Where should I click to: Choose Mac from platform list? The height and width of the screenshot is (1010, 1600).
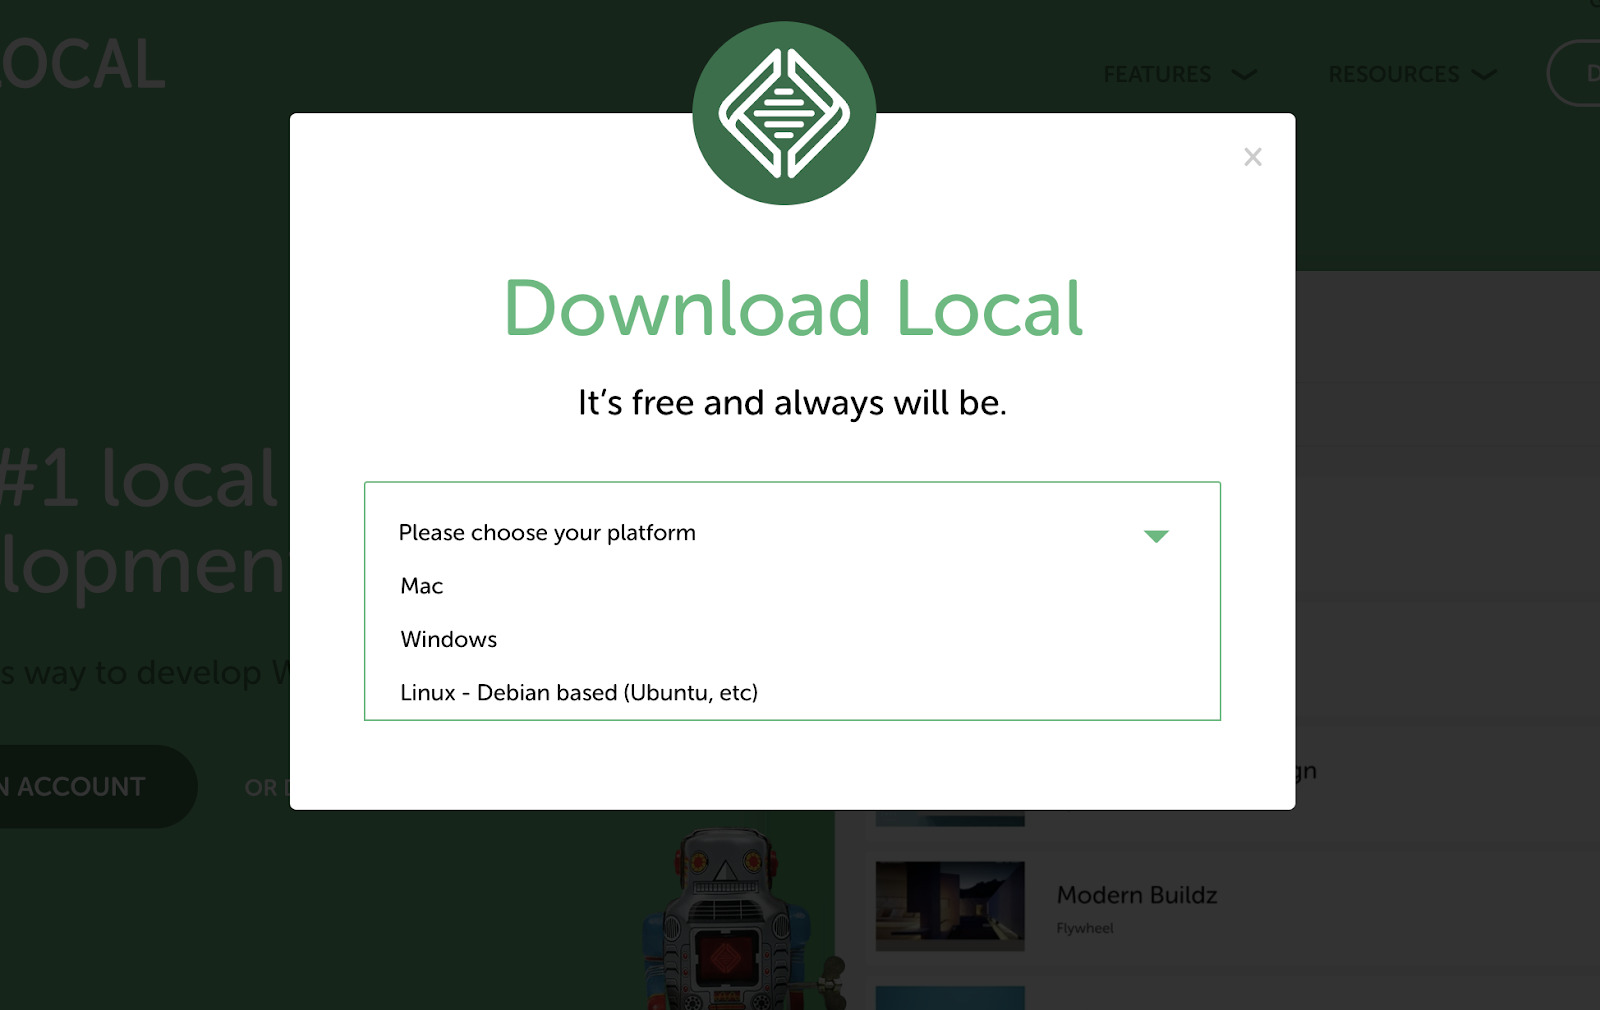coord(421,586)
